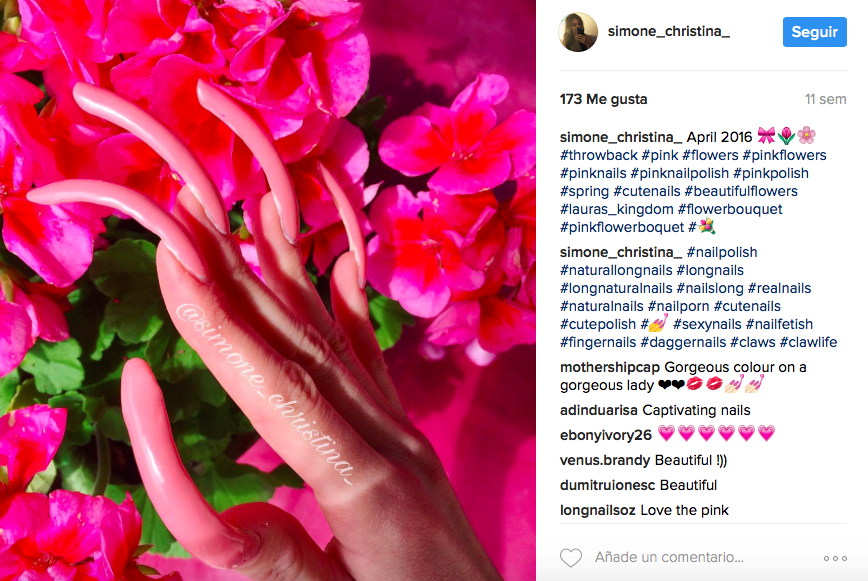Viewport: 868px width, 581px height.
Task: Open the #throwback hashtag
Action: coord(598,155)
